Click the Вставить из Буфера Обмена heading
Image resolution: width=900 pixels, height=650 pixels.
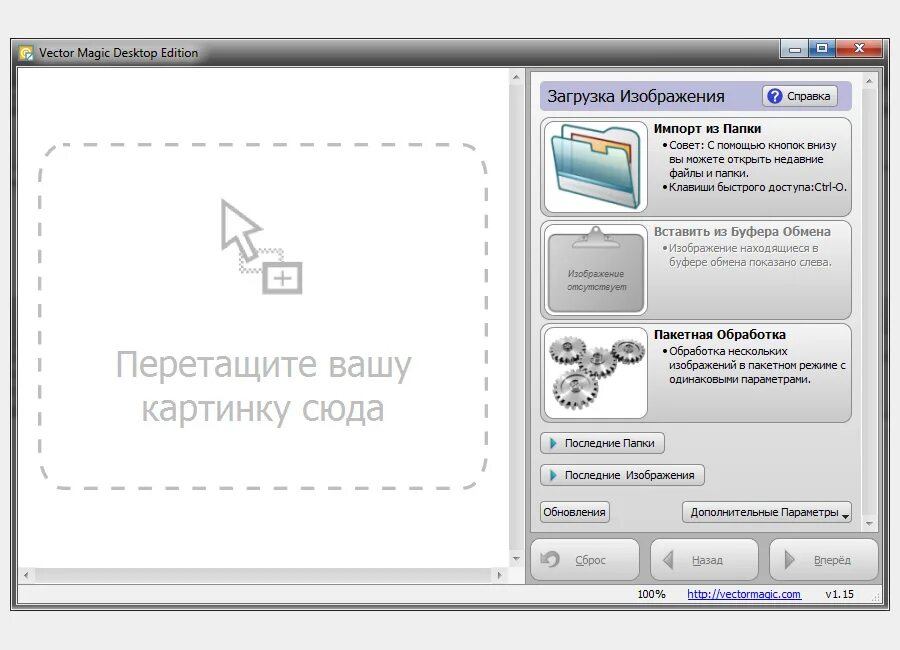pos(742,231)
